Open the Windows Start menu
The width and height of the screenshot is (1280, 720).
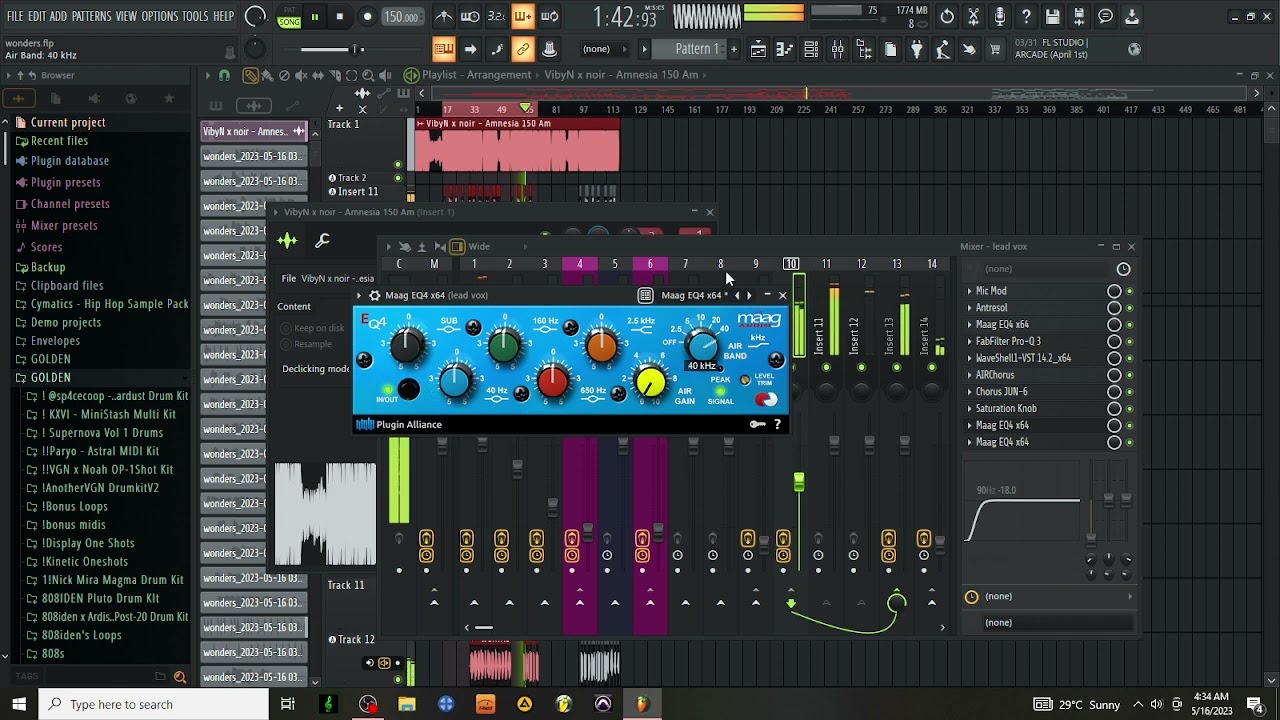click(18, 704)
